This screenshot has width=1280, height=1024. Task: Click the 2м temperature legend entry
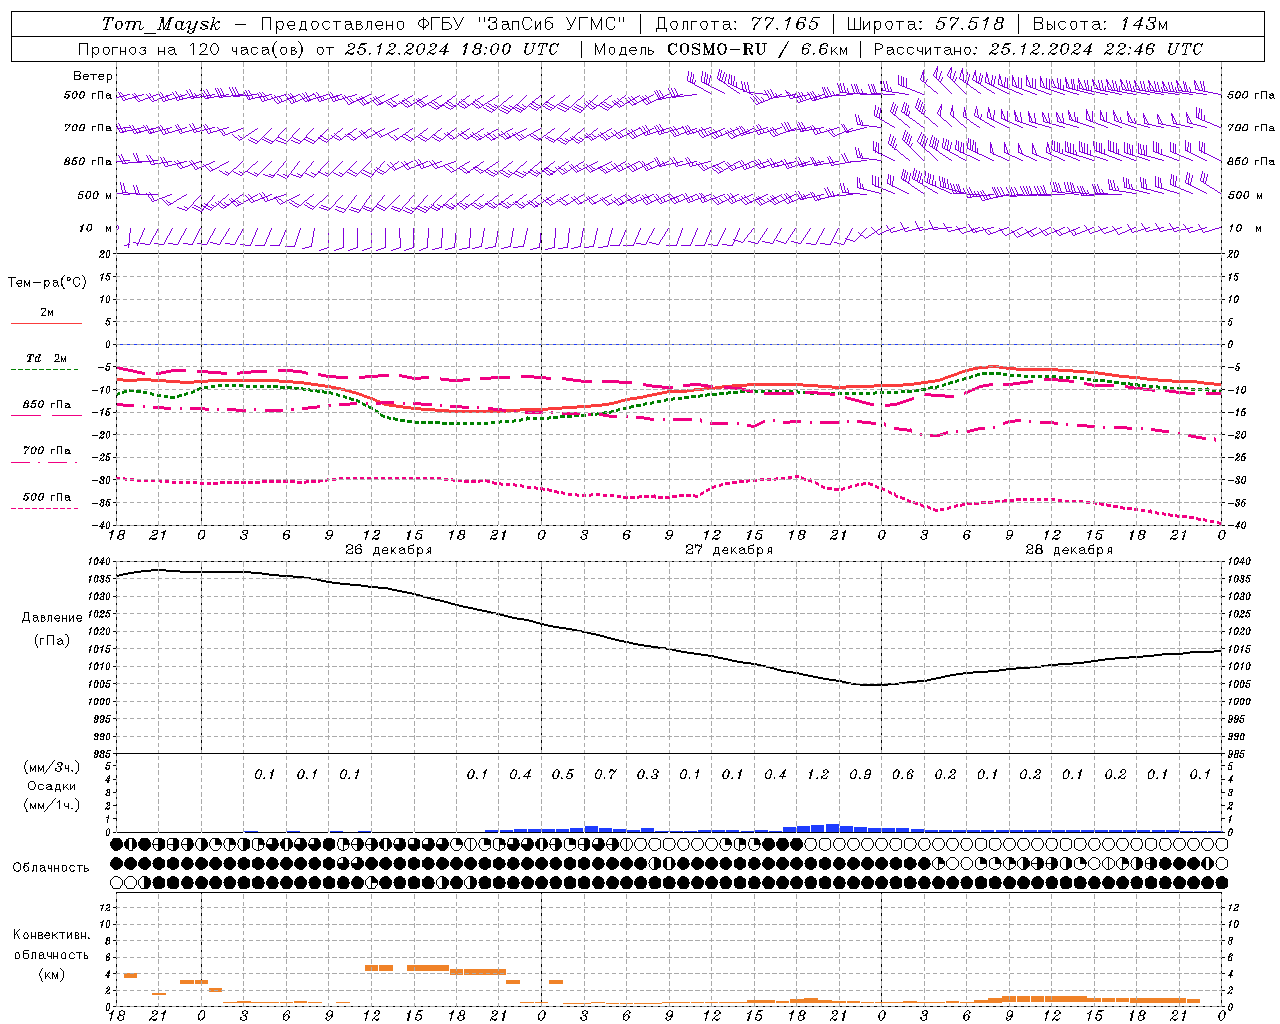tap(47, 313)
